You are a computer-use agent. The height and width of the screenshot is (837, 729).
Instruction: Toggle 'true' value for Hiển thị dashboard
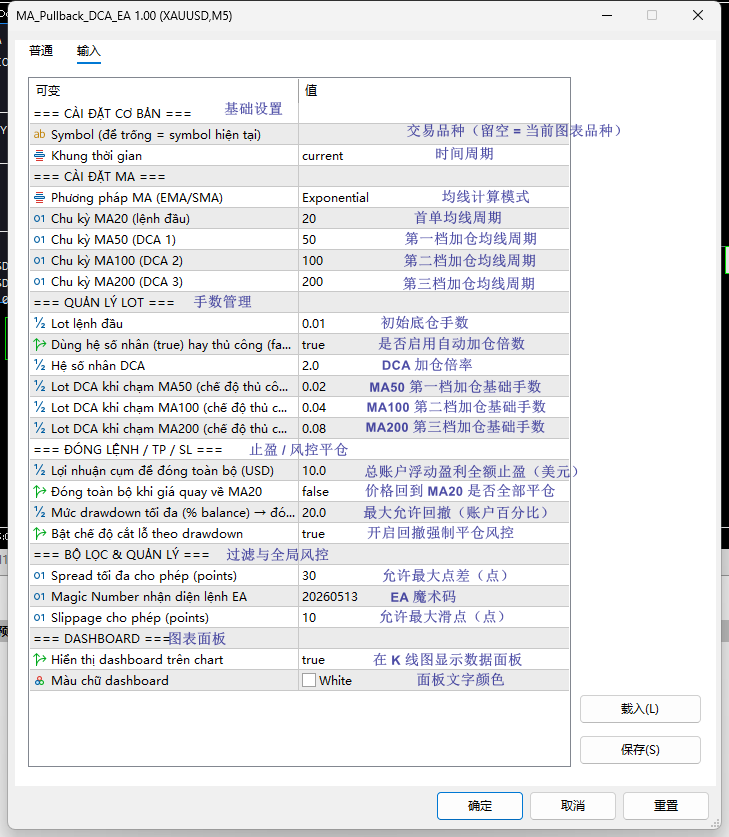[313, 660]
